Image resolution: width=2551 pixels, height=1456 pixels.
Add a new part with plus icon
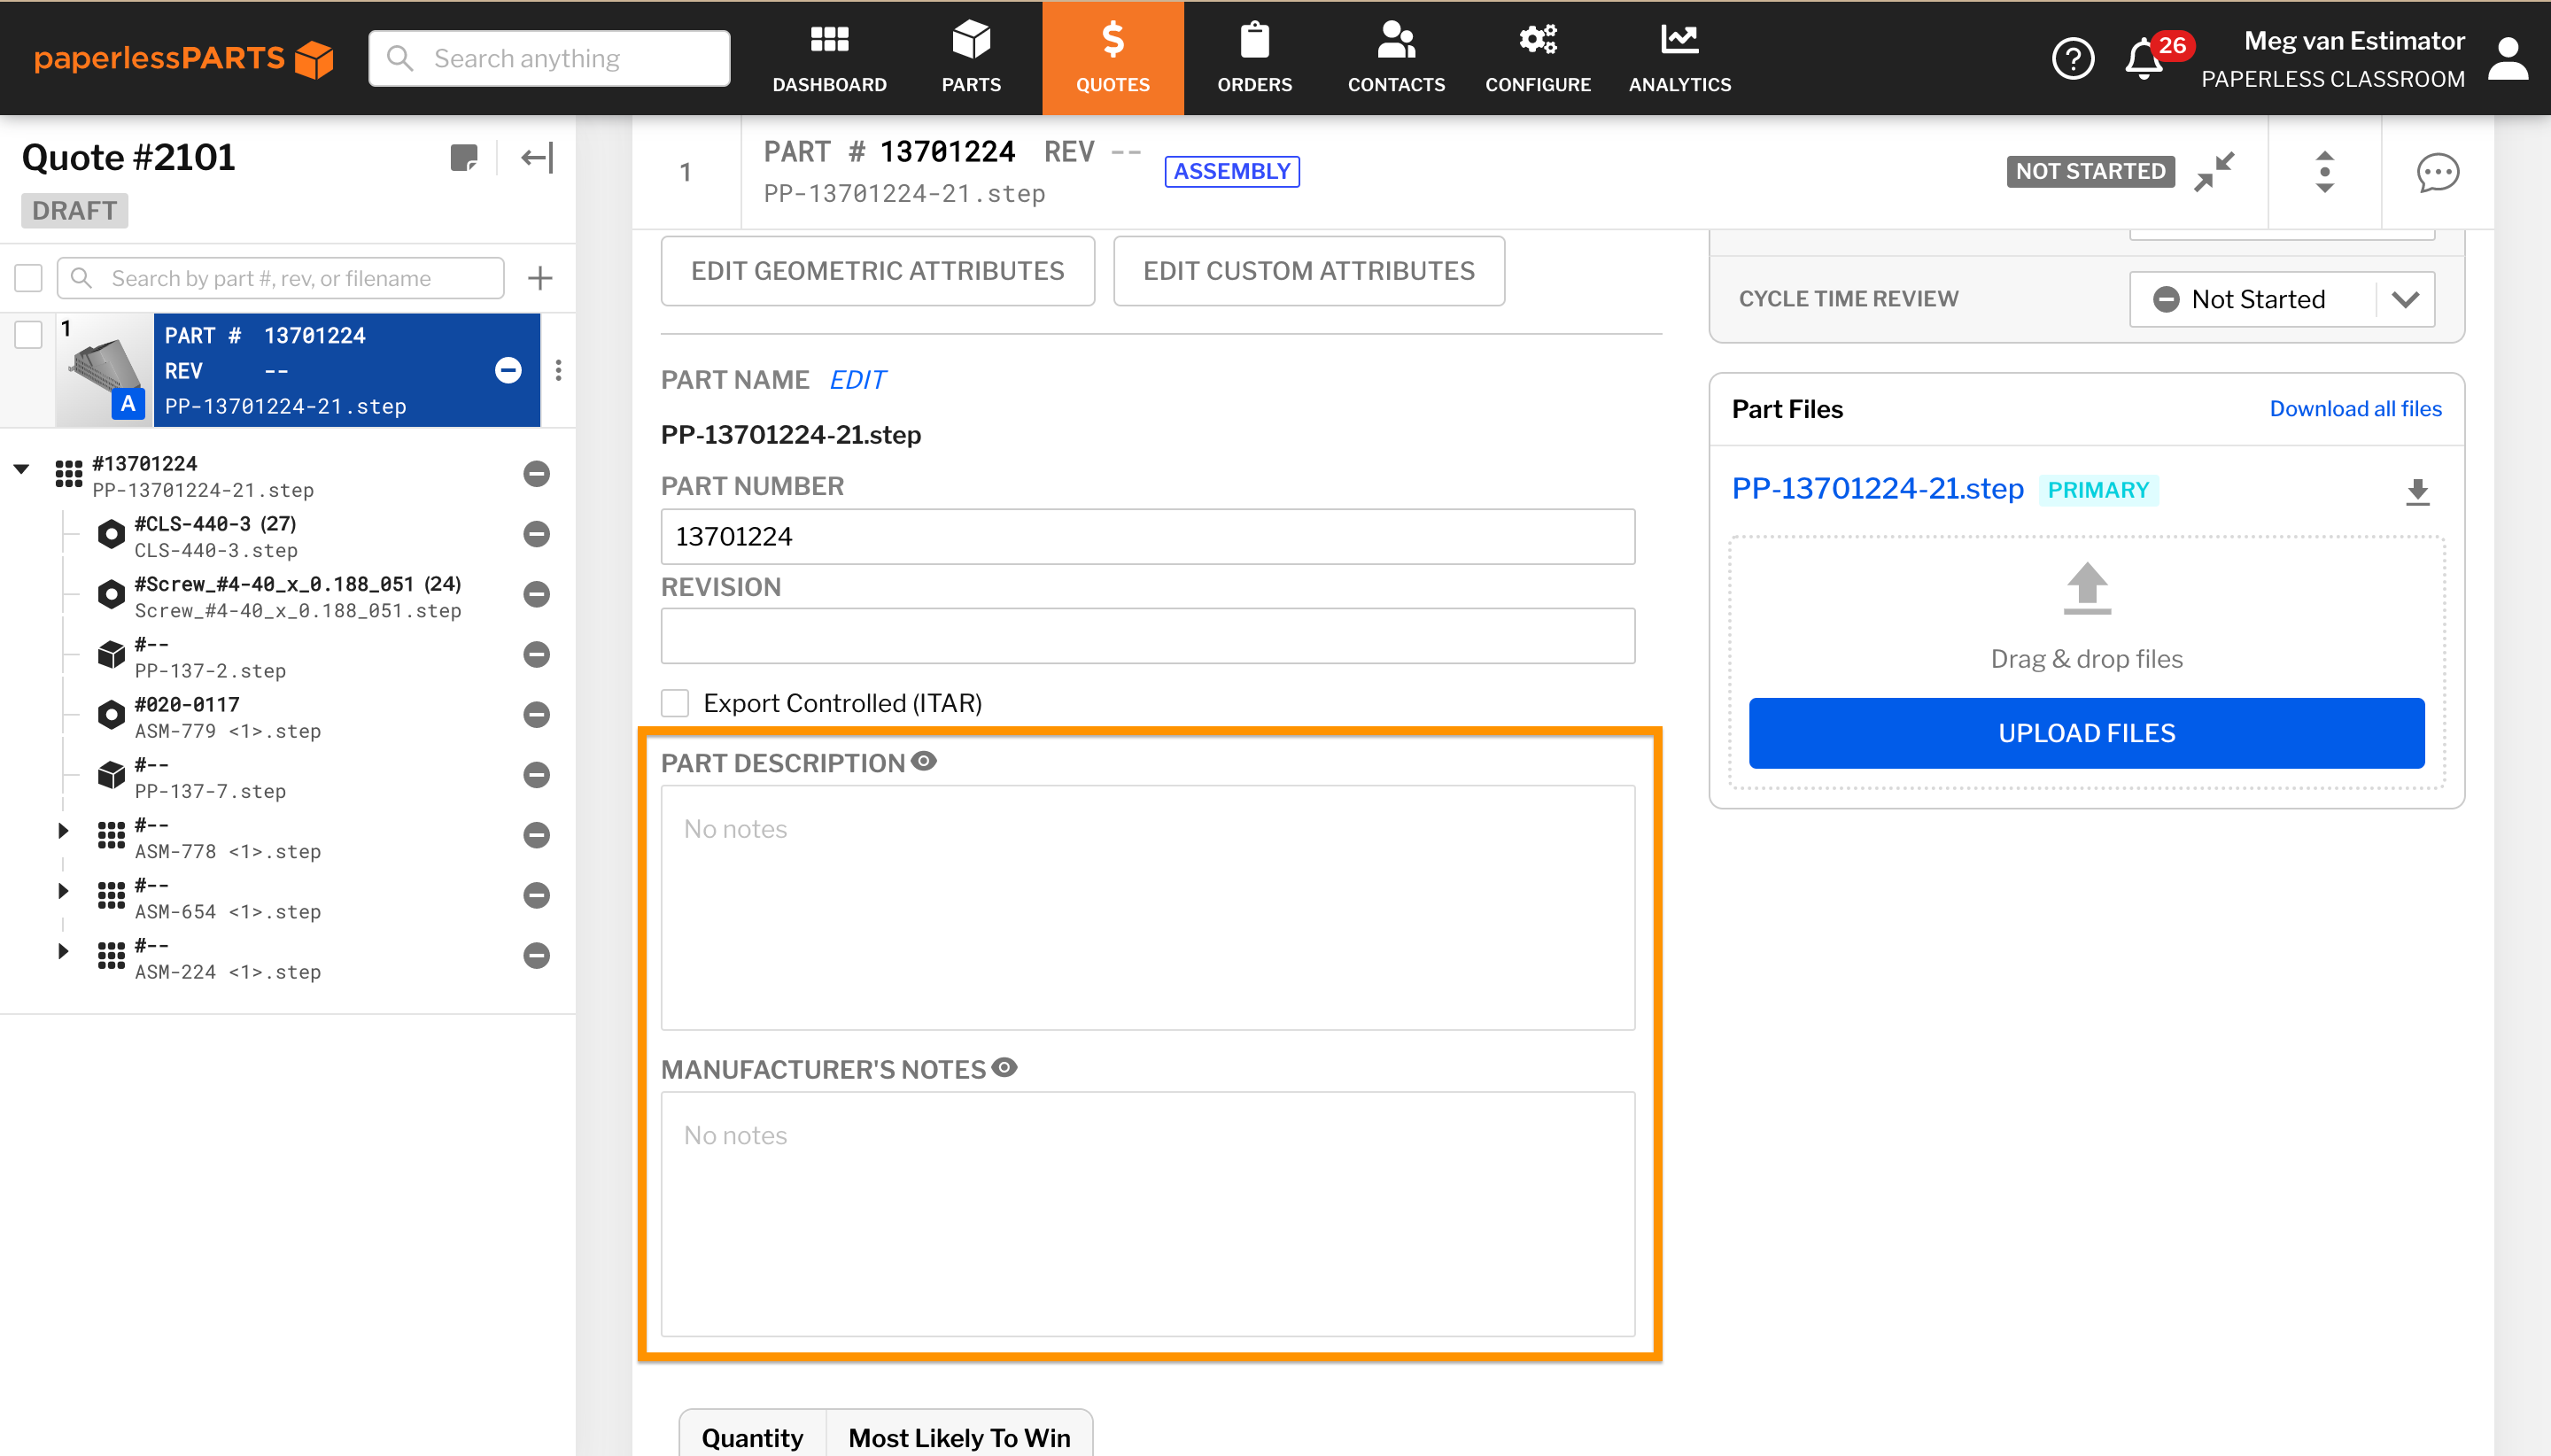click(x=540, y=278)
